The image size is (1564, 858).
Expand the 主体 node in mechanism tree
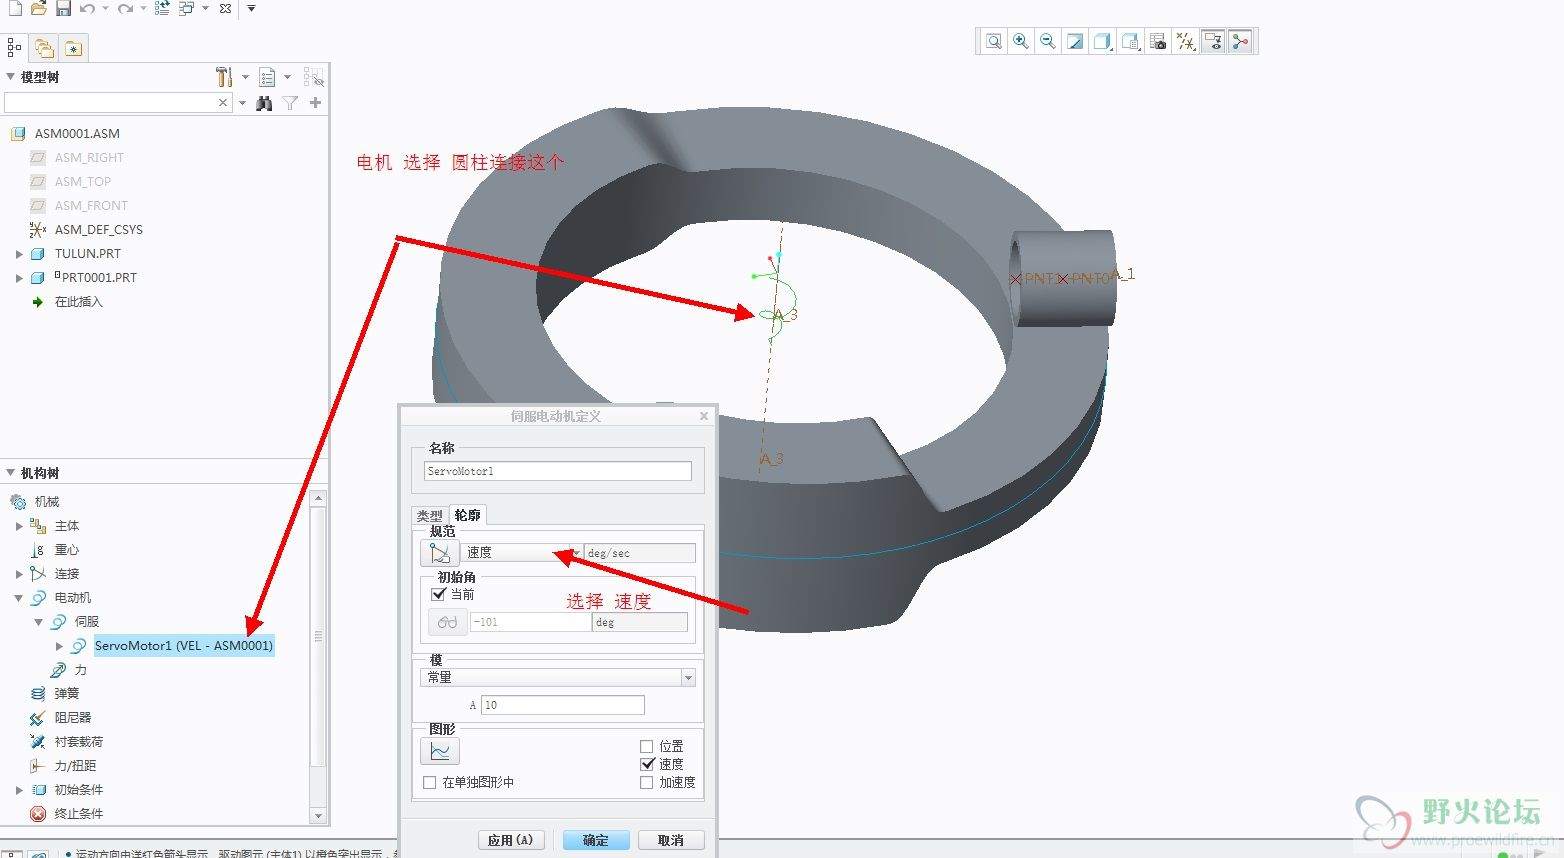click(19, 526)
